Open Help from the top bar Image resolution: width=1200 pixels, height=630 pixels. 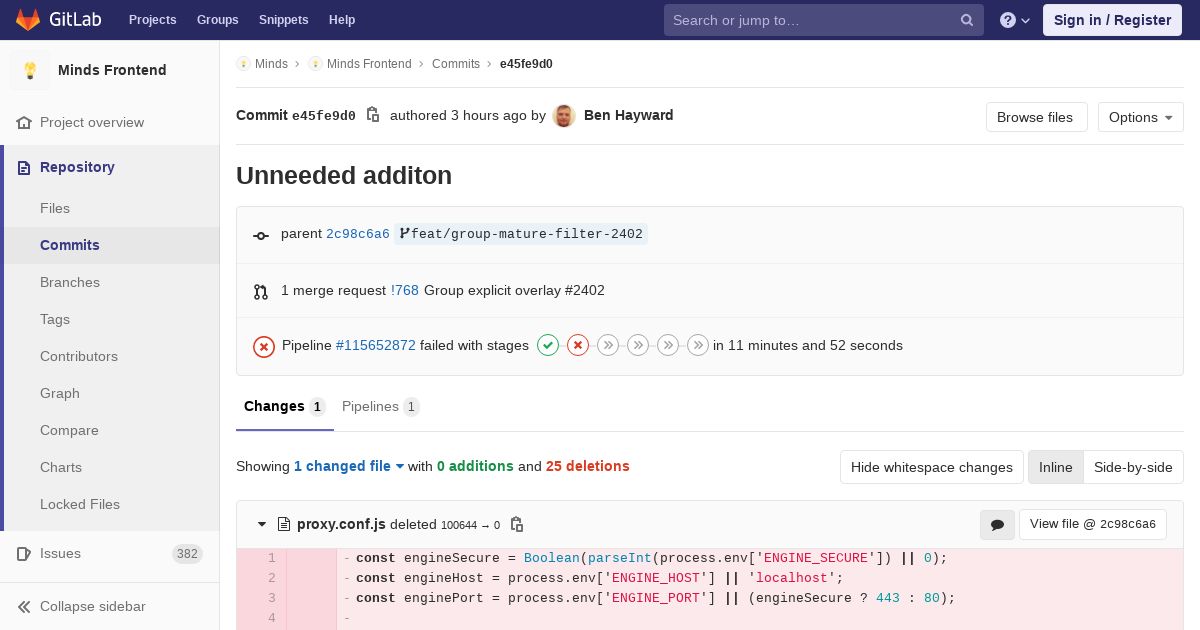click(x=342, y=20)
